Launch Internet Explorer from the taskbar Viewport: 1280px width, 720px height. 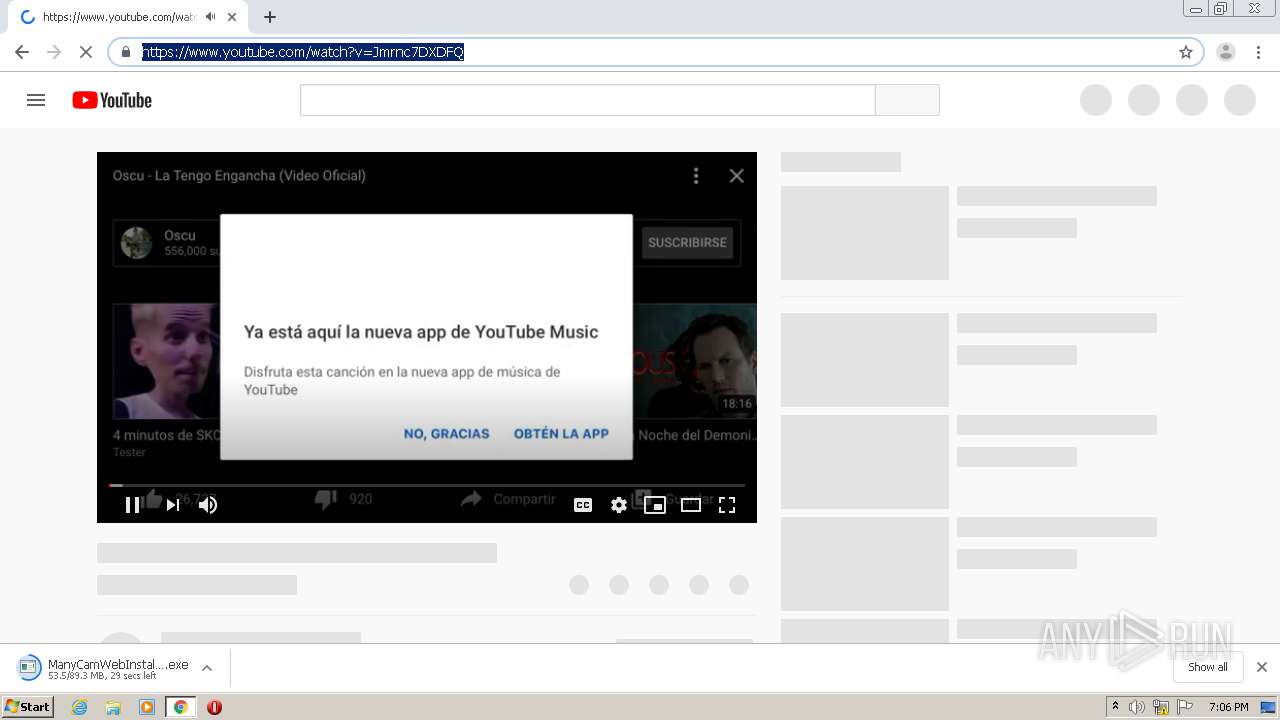[80, 707]
